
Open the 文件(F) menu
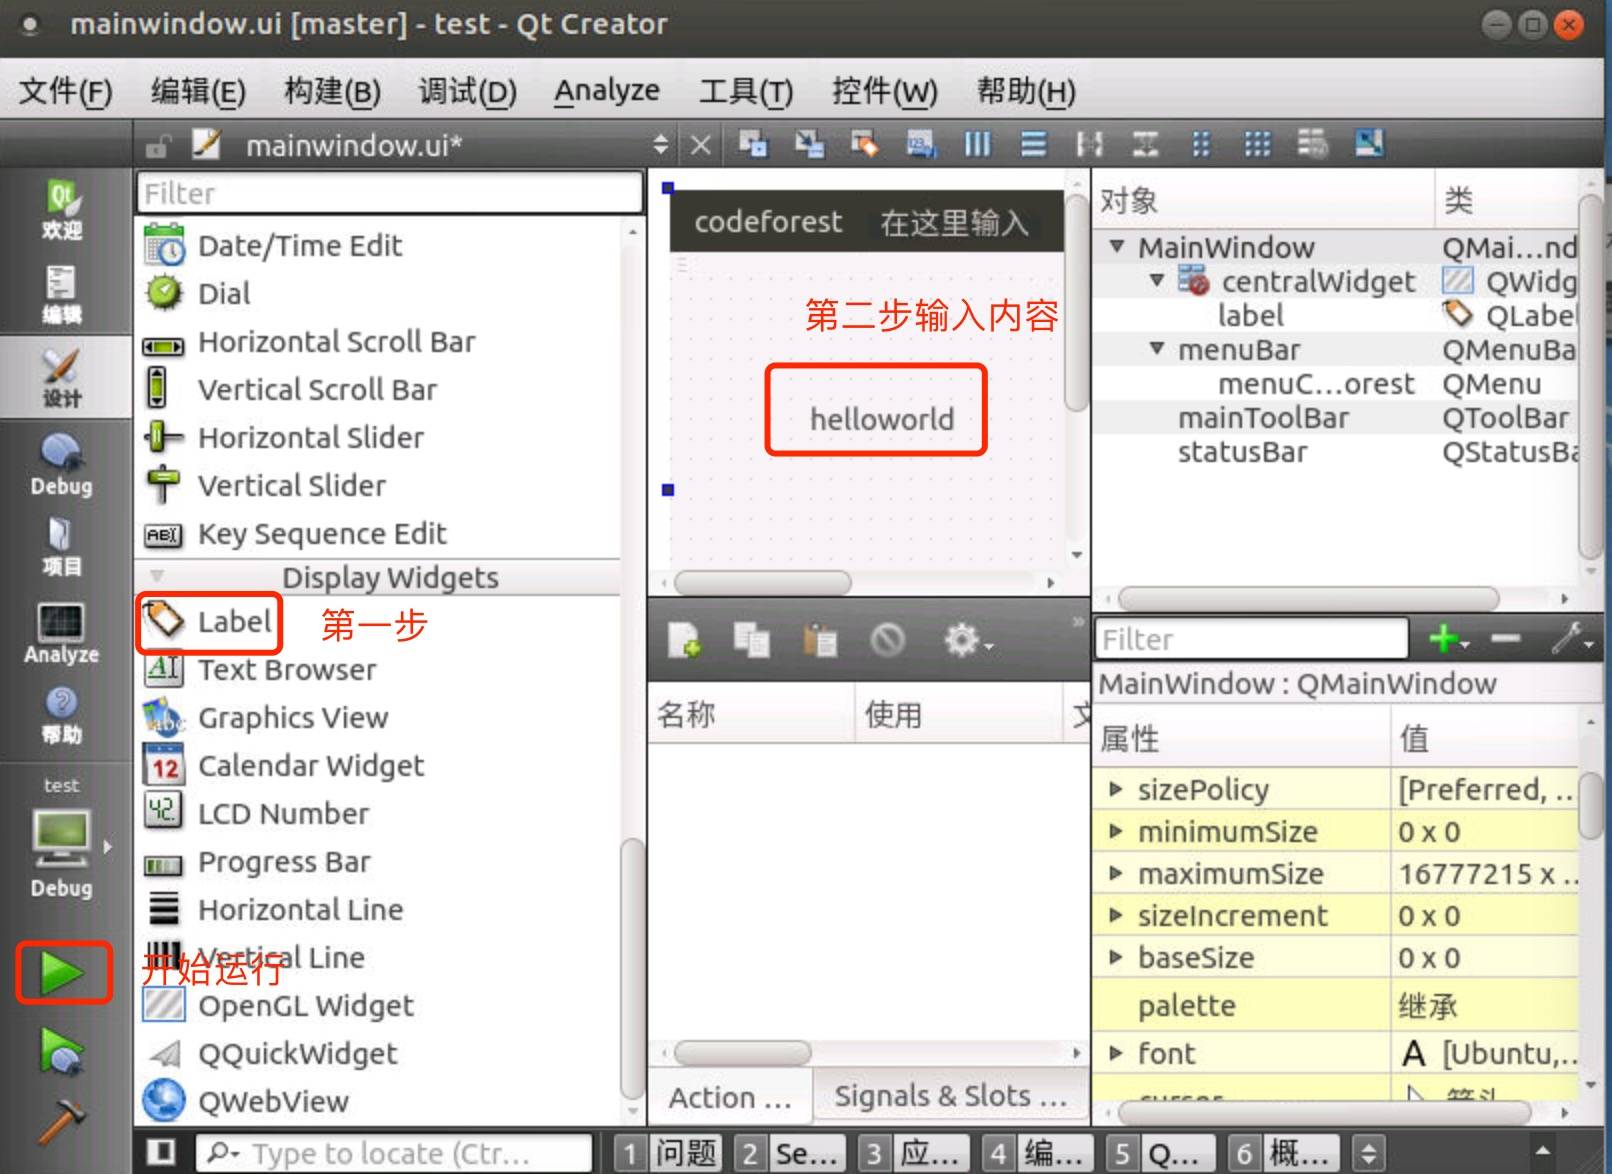[x=66, y=91]
